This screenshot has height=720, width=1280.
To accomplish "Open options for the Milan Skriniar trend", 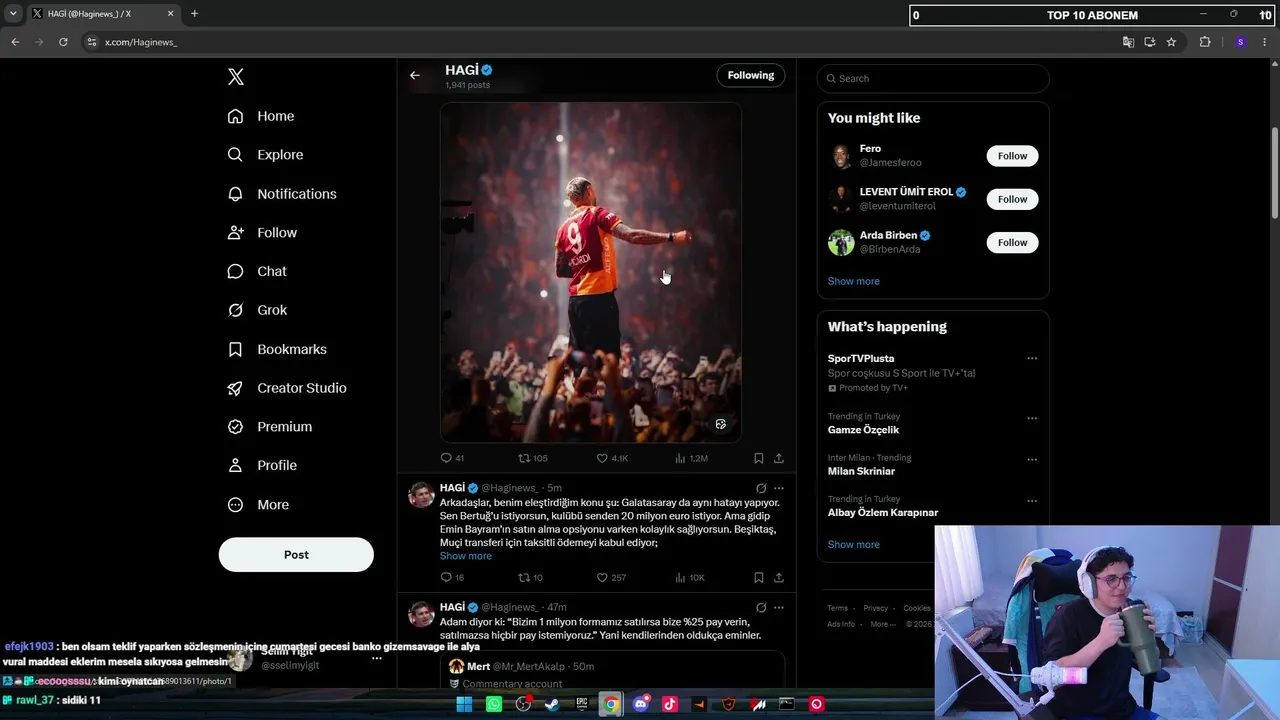I will point(1032,459).
